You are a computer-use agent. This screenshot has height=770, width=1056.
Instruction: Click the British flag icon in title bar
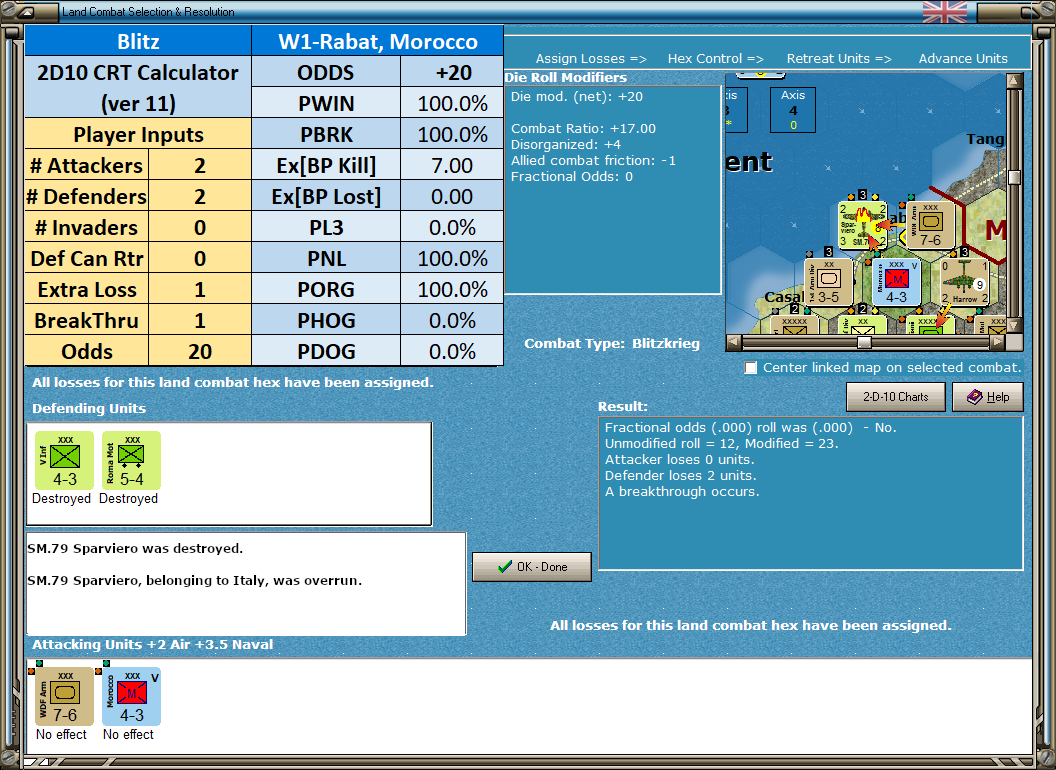click(944, 12)
